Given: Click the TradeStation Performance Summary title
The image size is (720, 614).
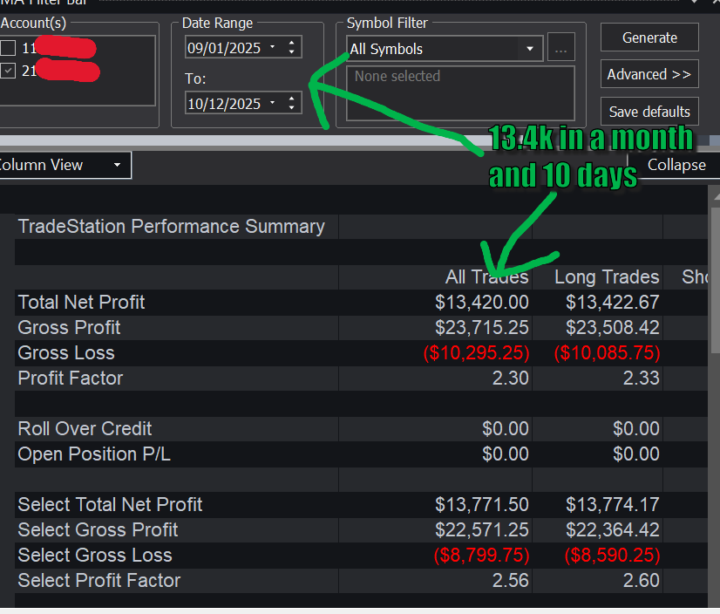Looking at the screenshot, I should coord(171,226).
